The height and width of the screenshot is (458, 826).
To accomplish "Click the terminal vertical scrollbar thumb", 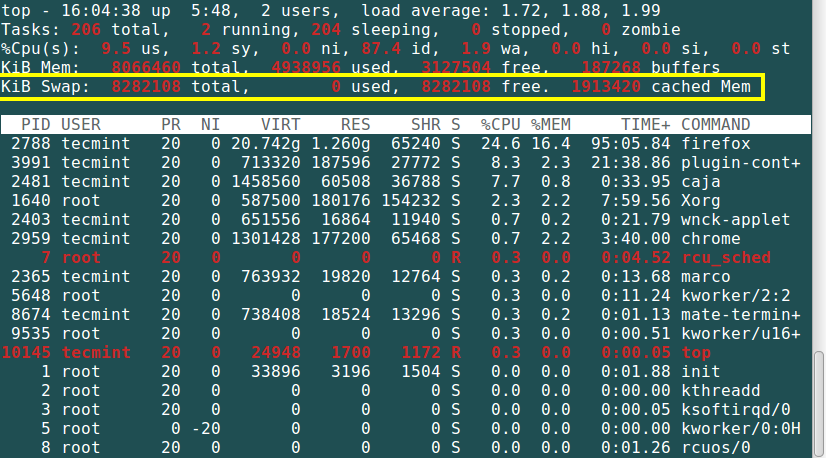I will pos(818,400).
